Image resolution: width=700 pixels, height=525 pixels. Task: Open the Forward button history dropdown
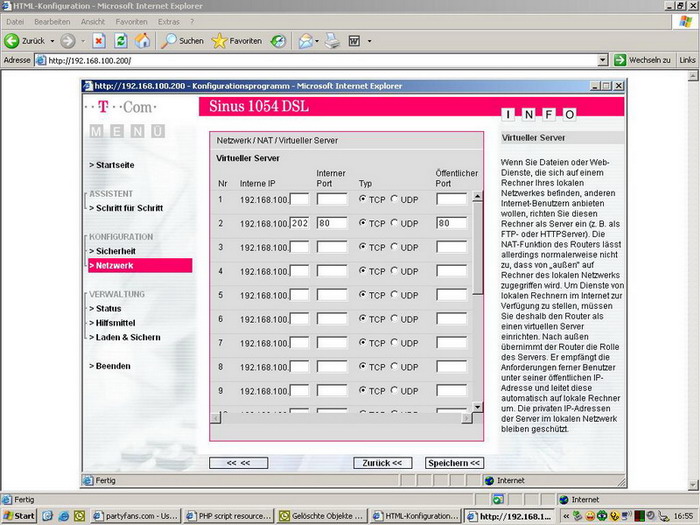(x=82, y=41)
